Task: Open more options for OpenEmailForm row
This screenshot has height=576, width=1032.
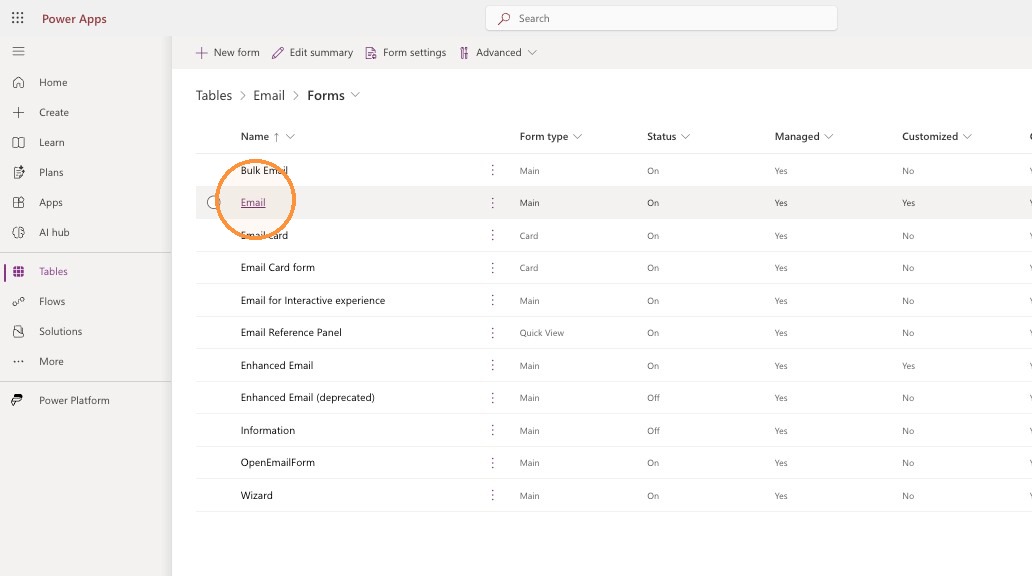Action: [492, 463]
